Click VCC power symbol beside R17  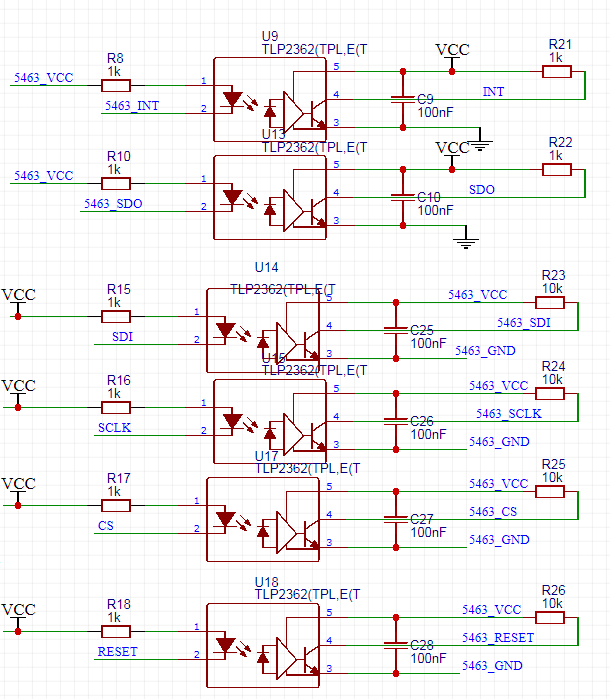tap(18, 493)
